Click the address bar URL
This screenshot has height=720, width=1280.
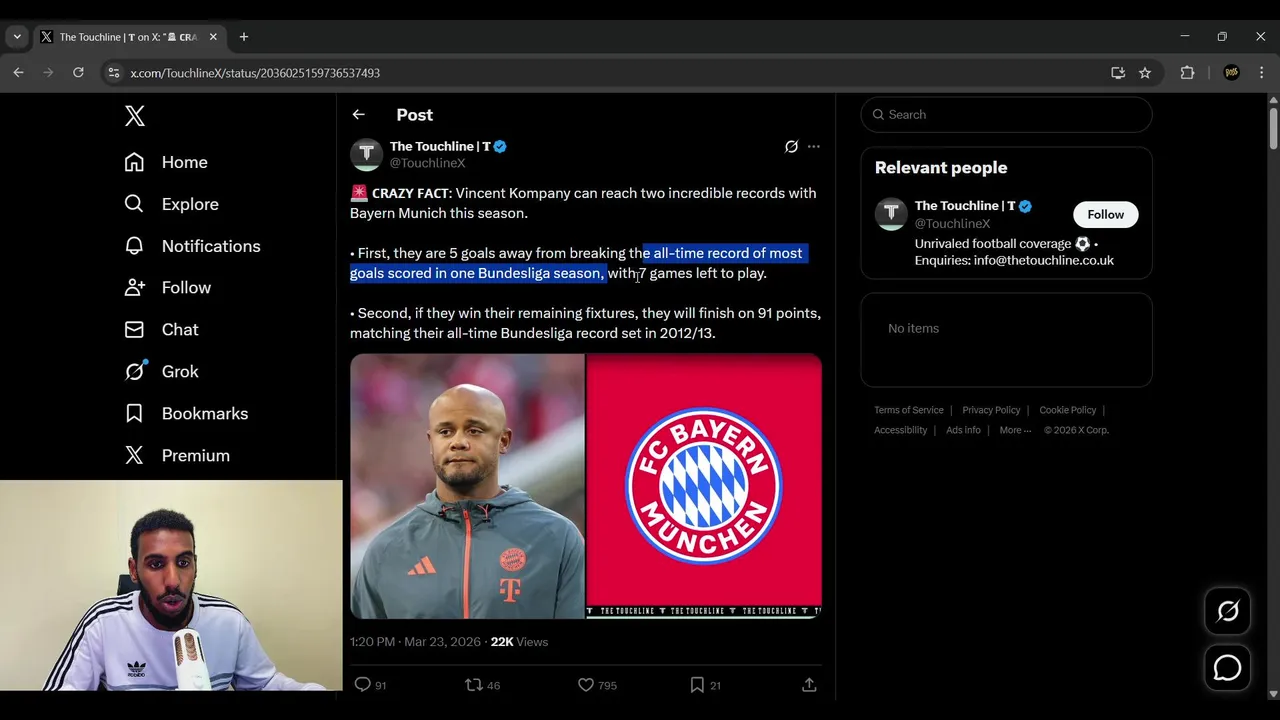coord(255,73)
